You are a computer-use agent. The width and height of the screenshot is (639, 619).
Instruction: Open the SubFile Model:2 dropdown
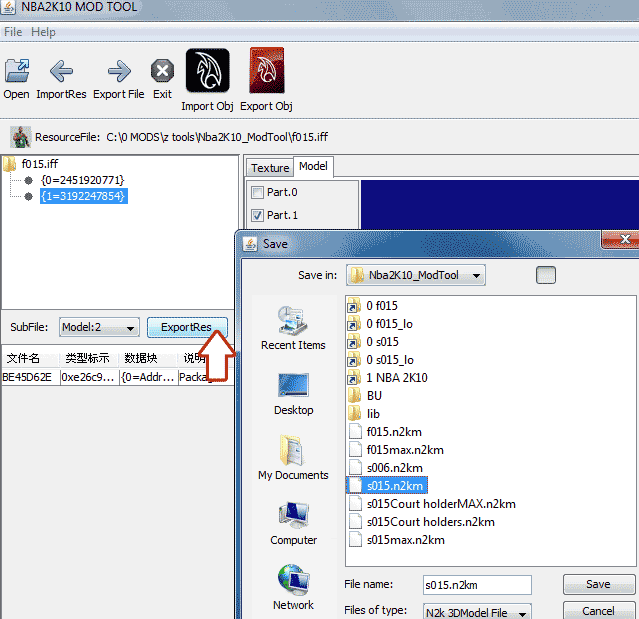pos(99,327)
